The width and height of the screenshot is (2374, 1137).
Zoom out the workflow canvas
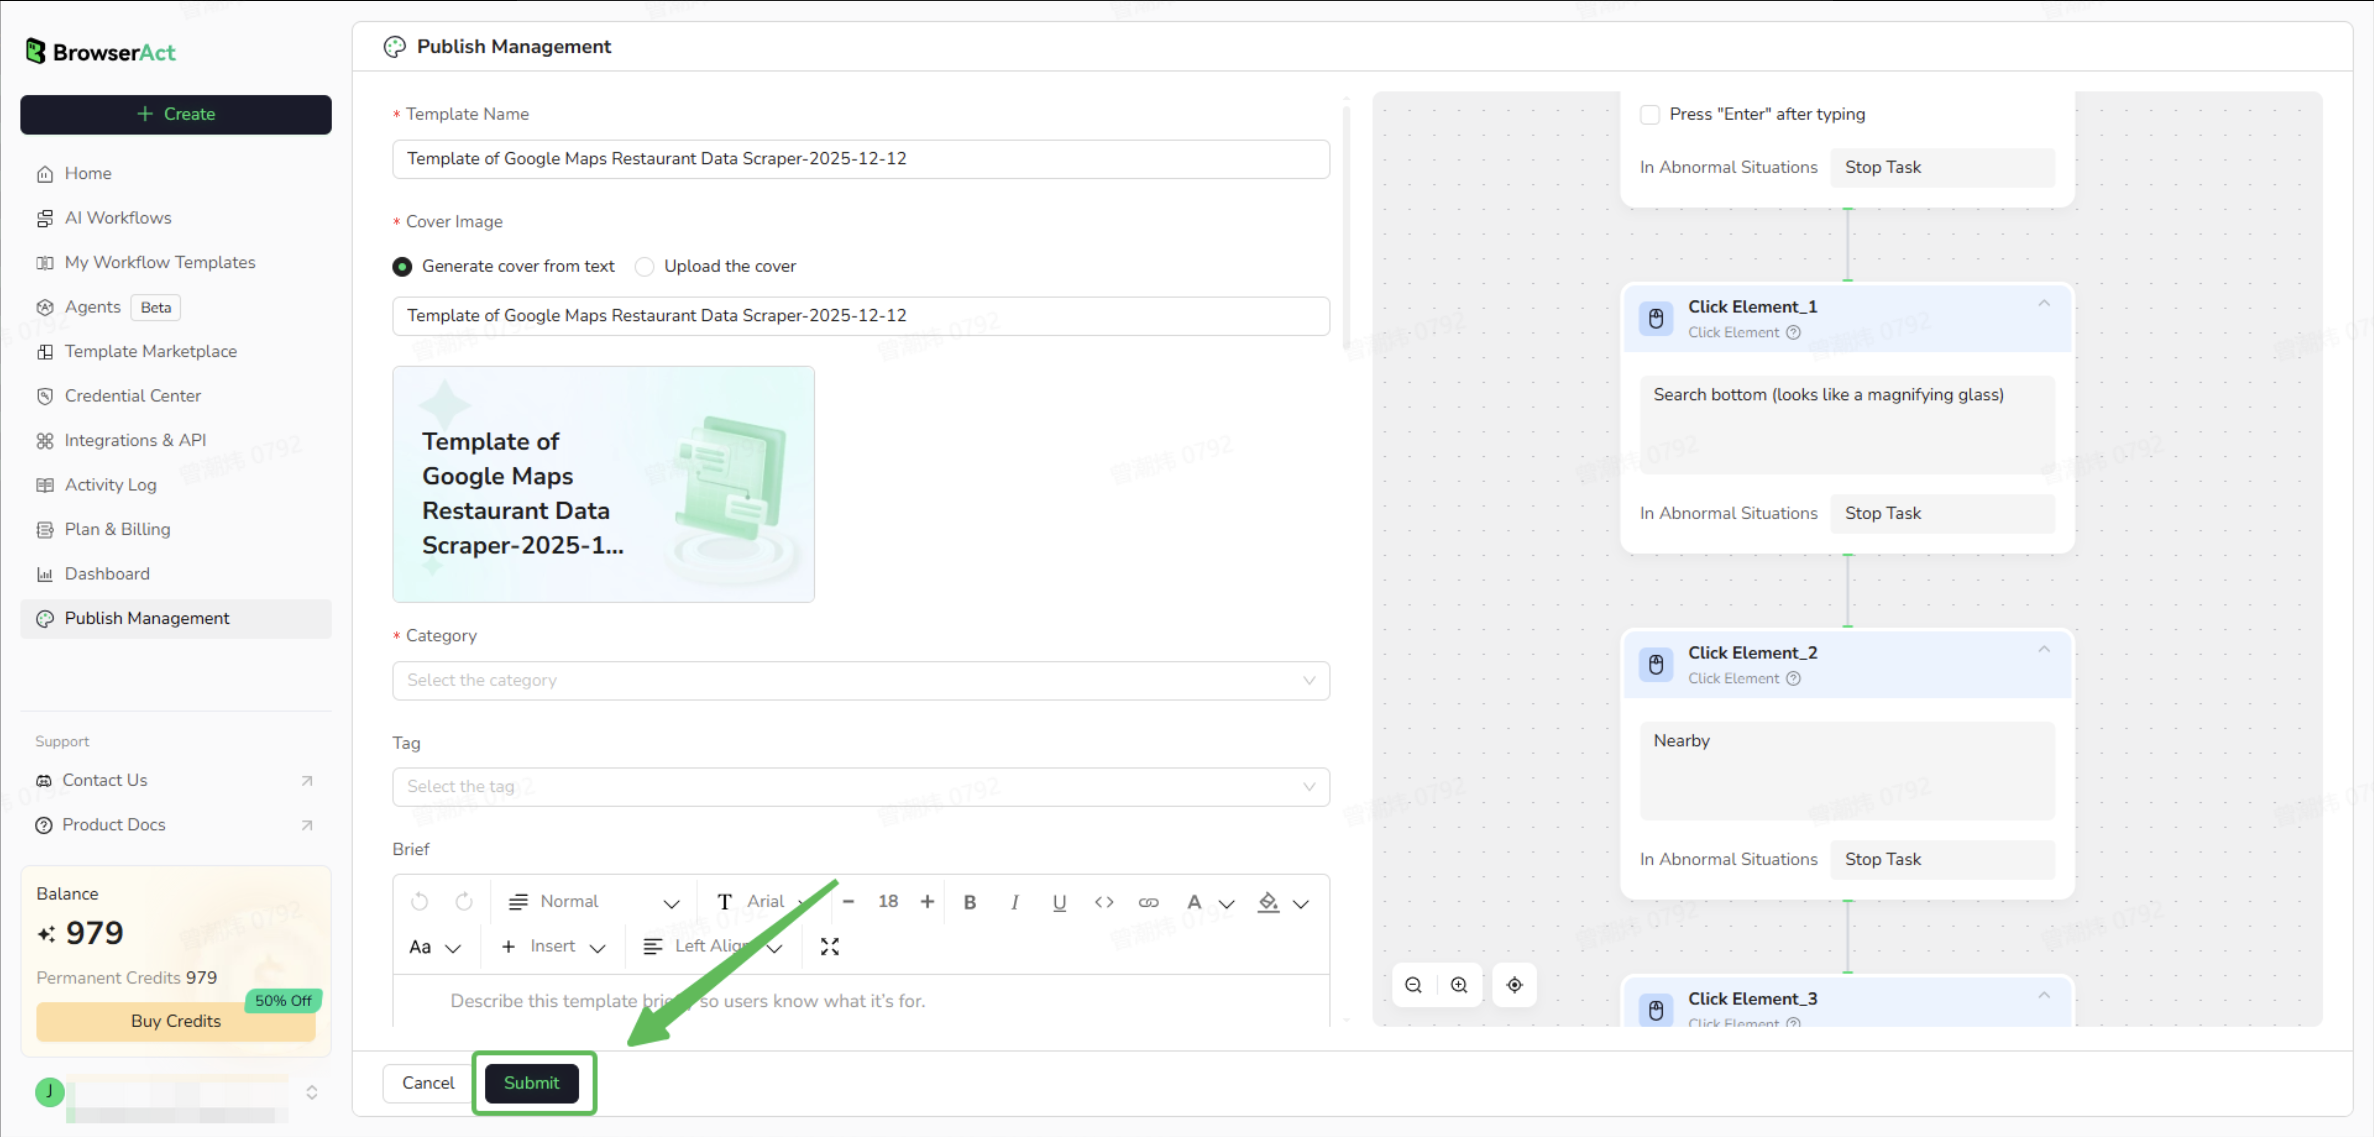(1413, 985)
